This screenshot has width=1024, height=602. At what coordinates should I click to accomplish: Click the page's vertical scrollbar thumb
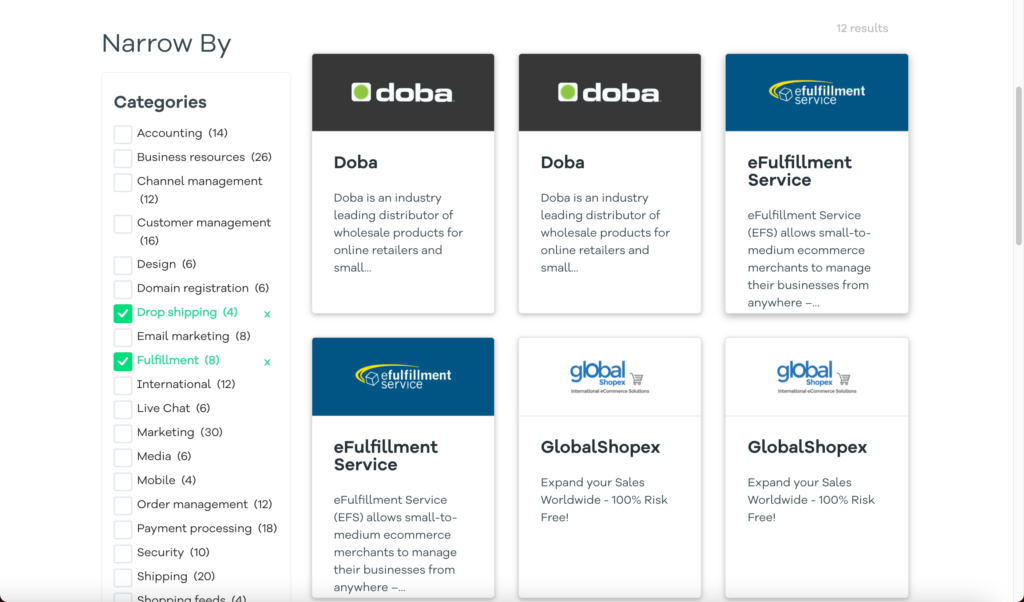pos(1018,166)
